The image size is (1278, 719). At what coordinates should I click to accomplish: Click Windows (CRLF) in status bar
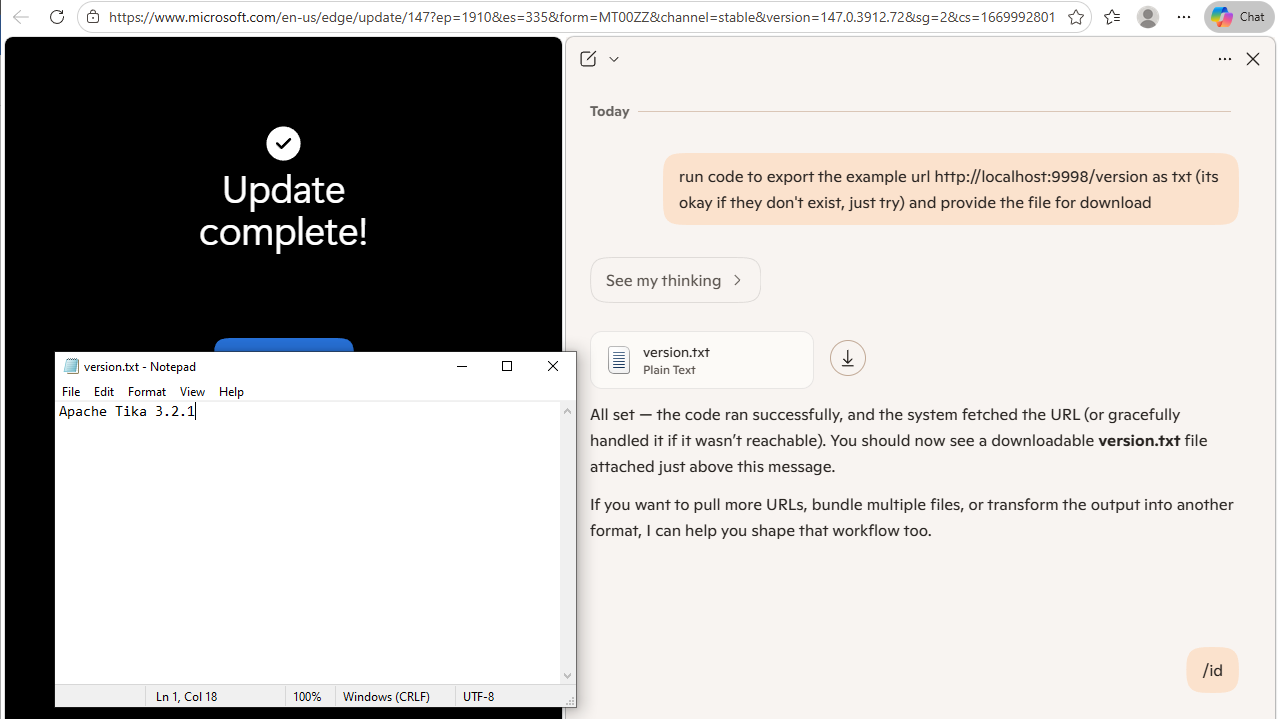pyautogui.click(x=386, y=696)
